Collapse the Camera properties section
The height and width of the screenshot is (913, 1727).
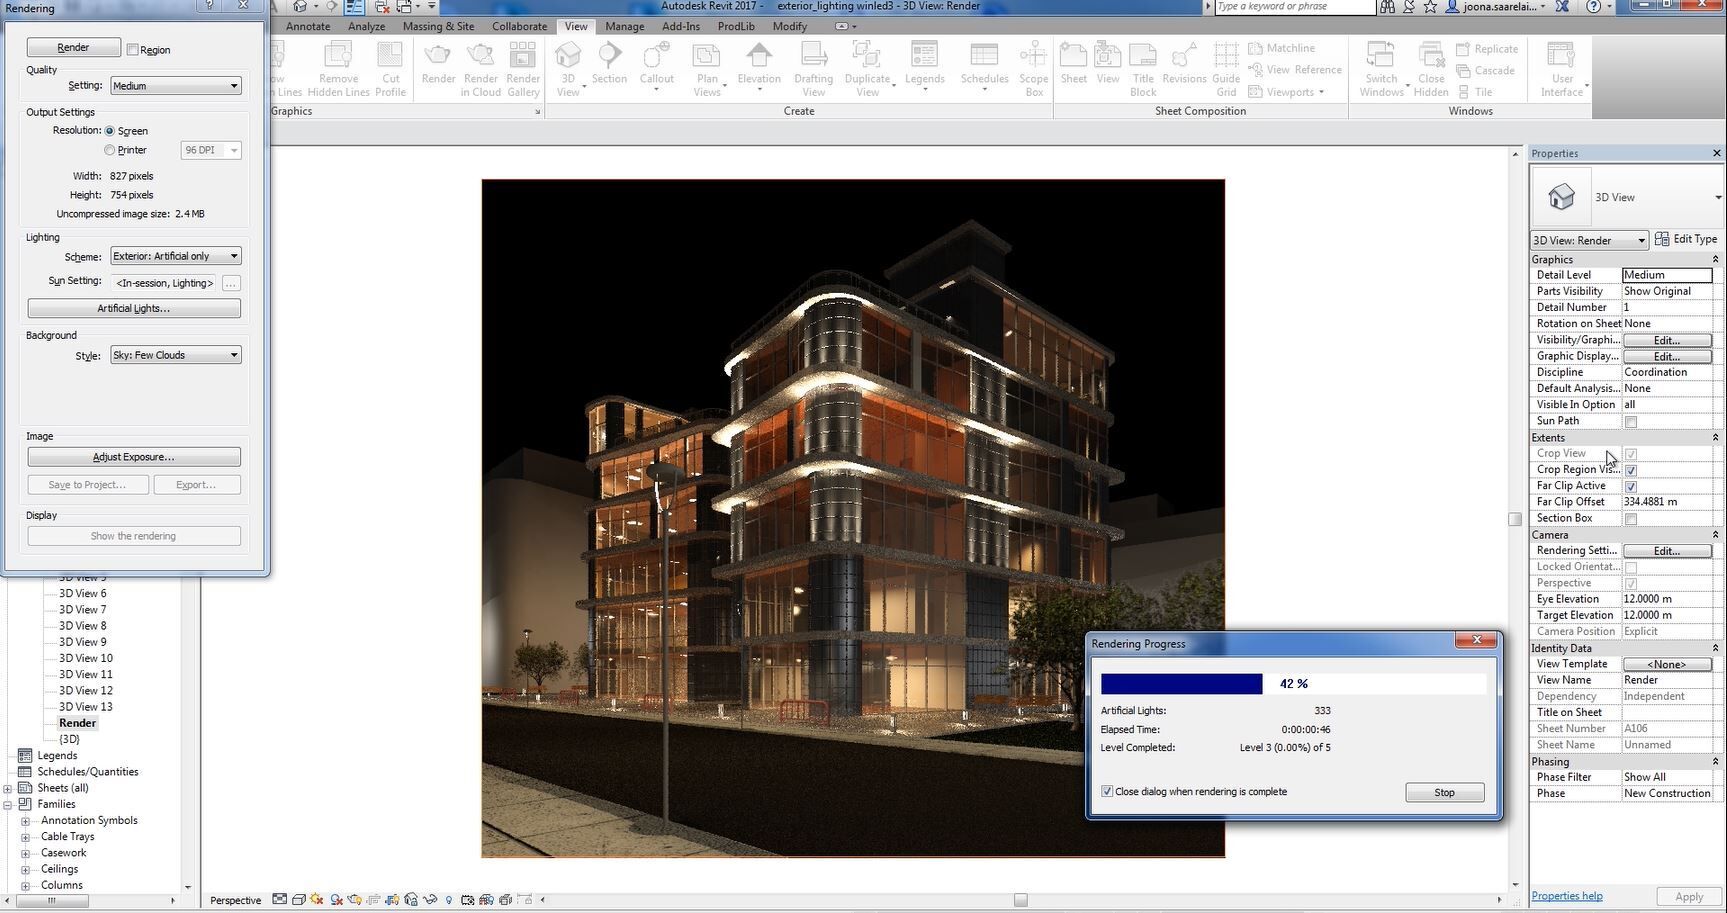(1714, 534)
